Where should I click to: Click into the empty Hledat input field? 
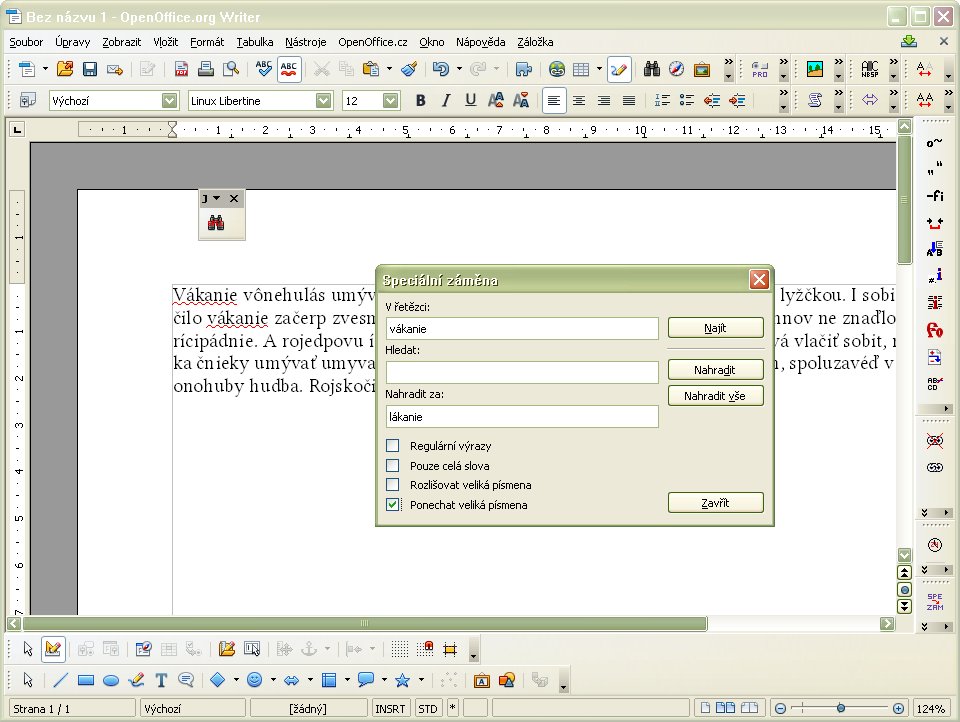click(521, 372)
